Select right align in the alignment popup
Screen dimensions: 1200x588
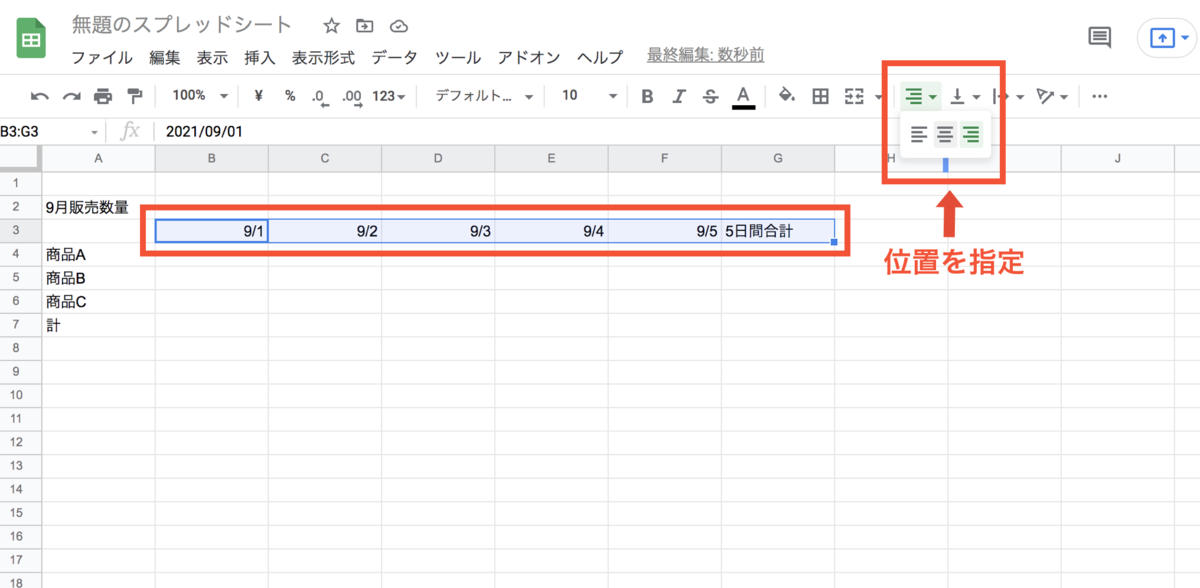[x=970, y=134]
